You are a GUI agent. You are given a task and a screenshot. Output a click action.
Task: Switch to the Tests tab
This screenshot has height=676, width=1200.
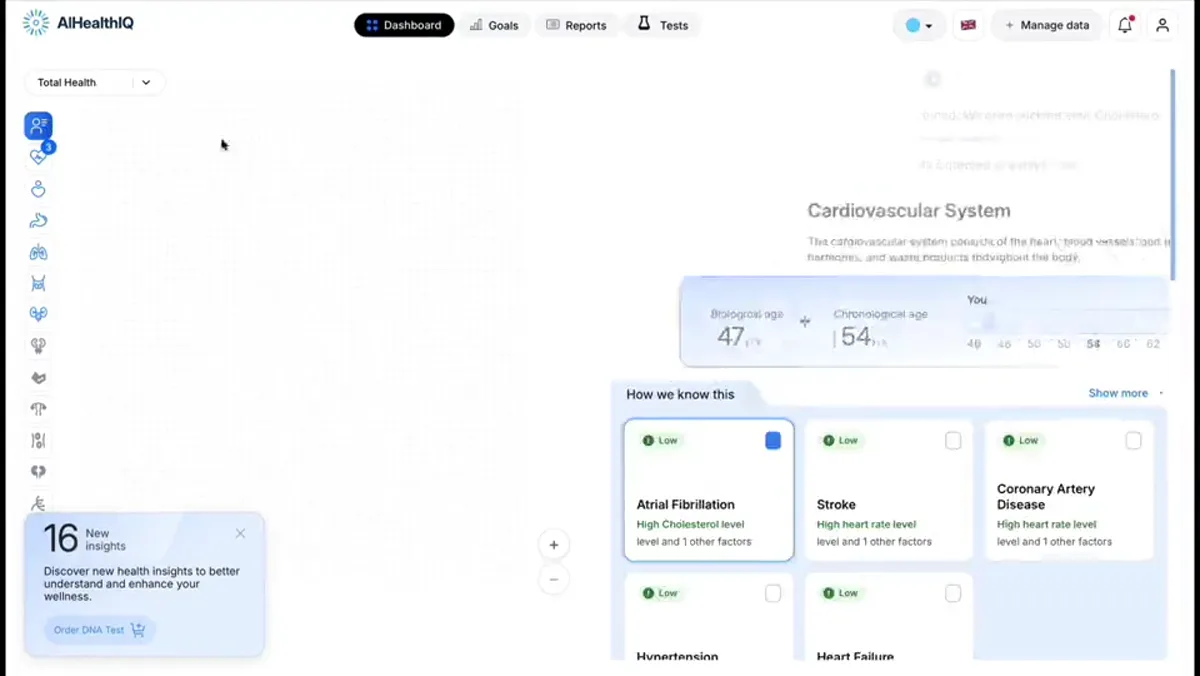pos(663,25)
